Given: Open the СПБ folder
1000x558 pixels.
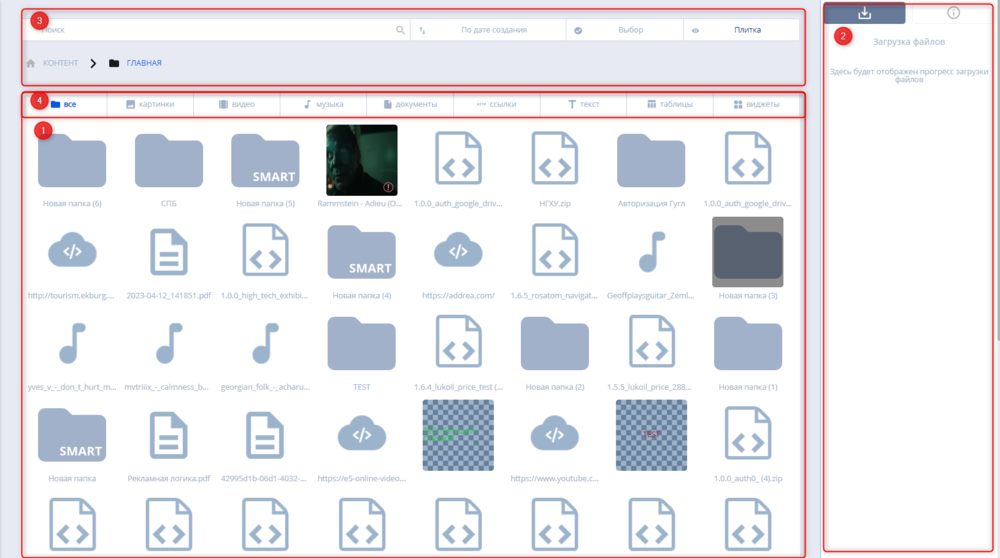Looking at the screenshot, I should (x=167, y=160).
